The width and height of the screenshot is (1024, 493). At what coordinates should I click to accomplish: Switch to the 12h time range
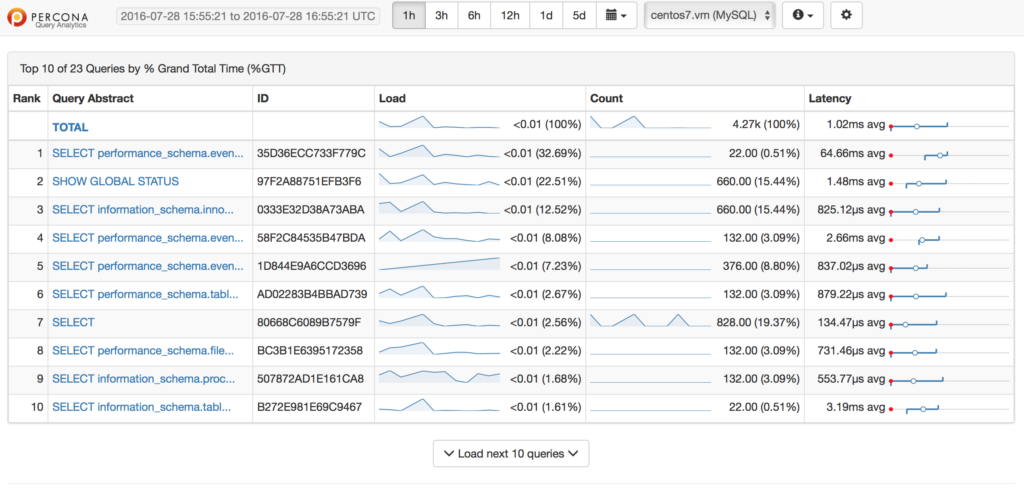pos(510,16)
